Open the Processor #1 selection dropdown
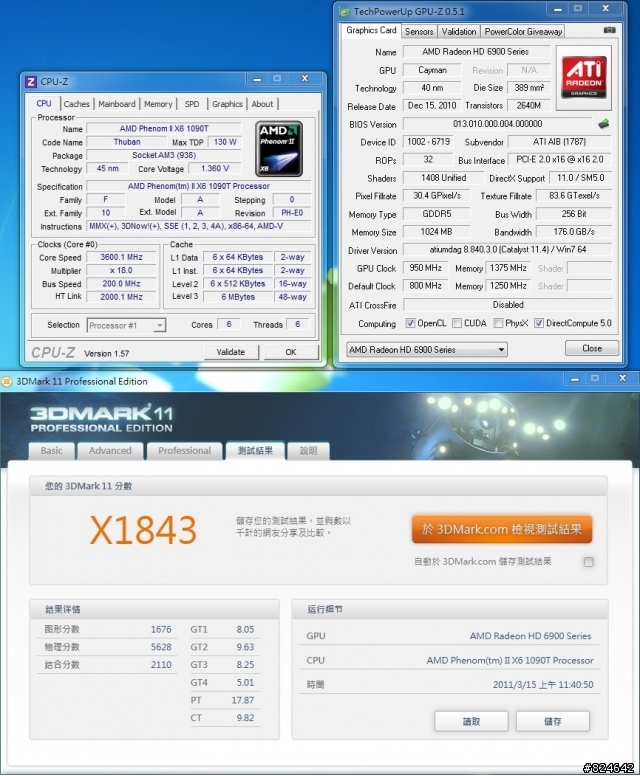 127,326
